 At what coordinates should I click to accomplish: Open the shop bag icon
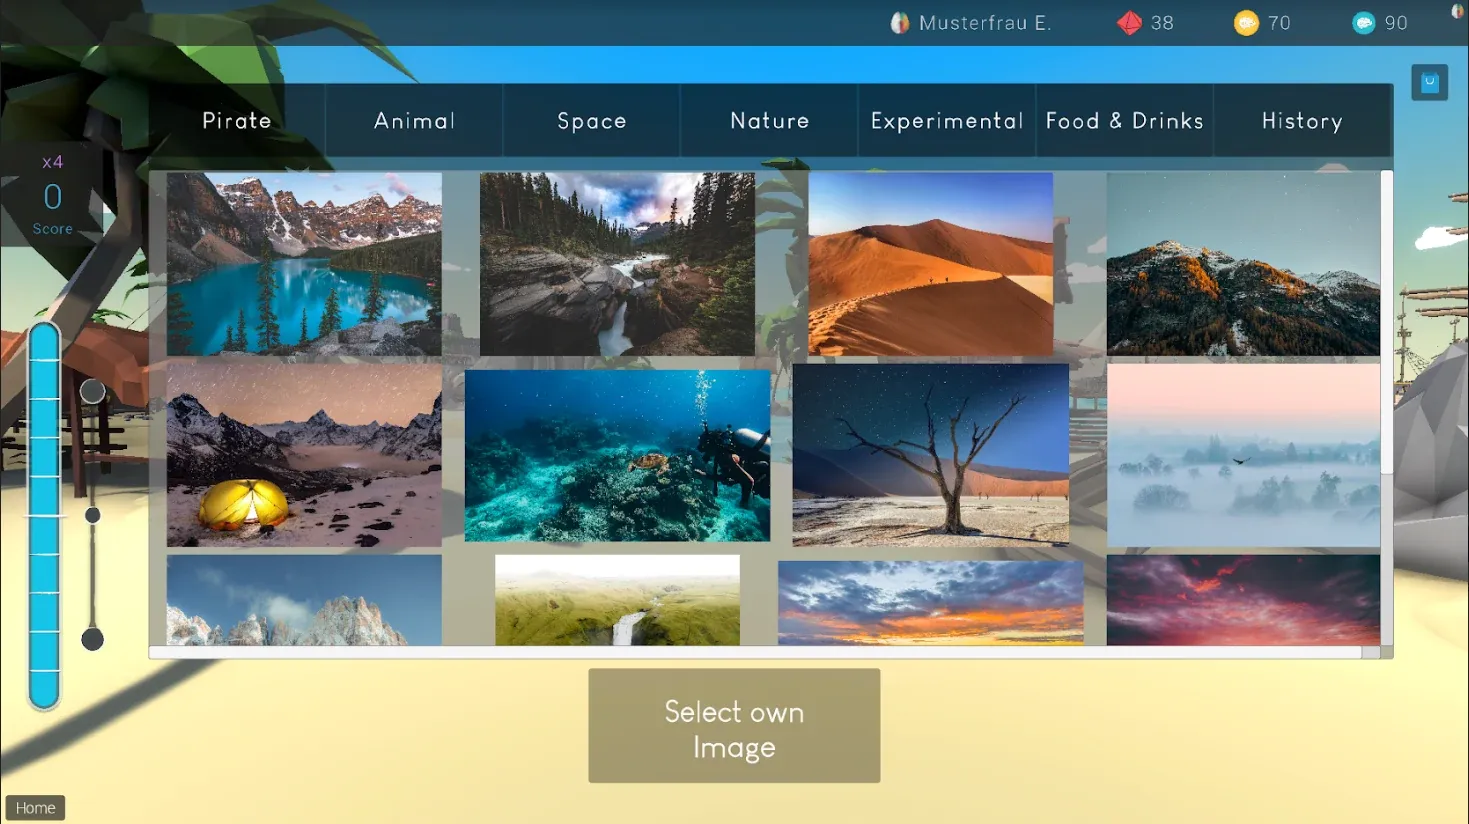1430,83
